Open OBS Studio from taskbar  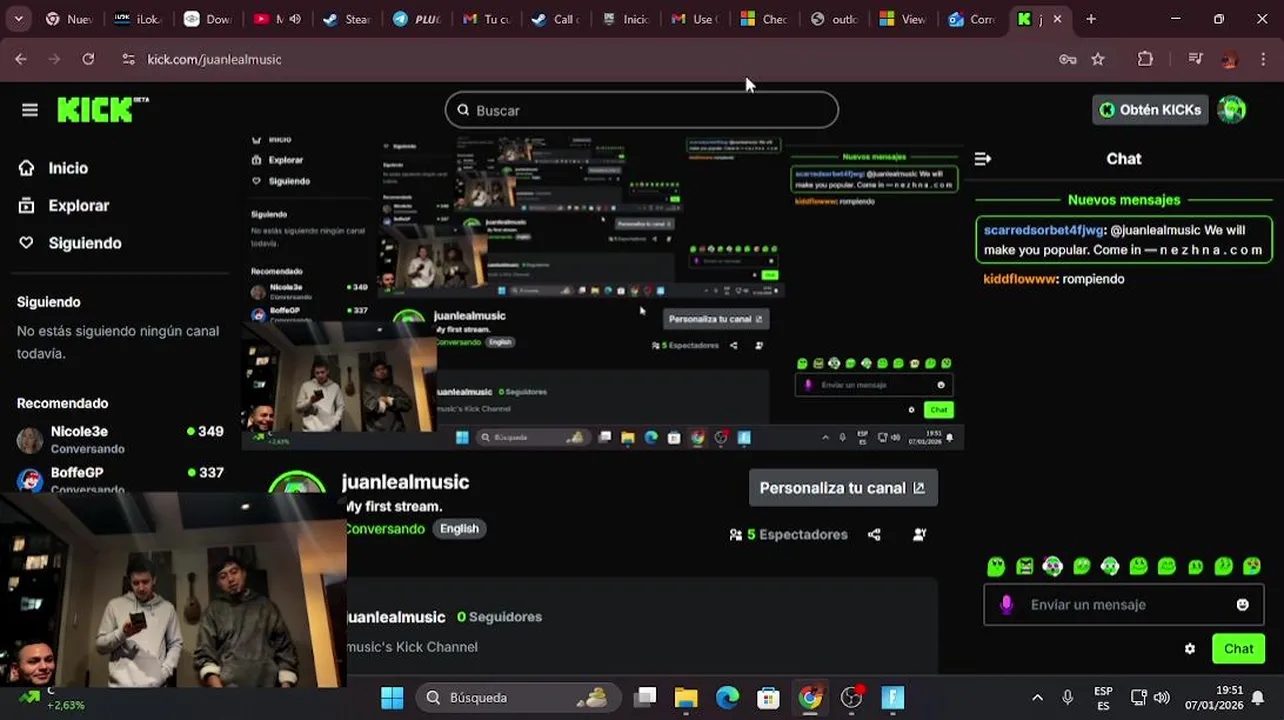[x=852, y=697]
